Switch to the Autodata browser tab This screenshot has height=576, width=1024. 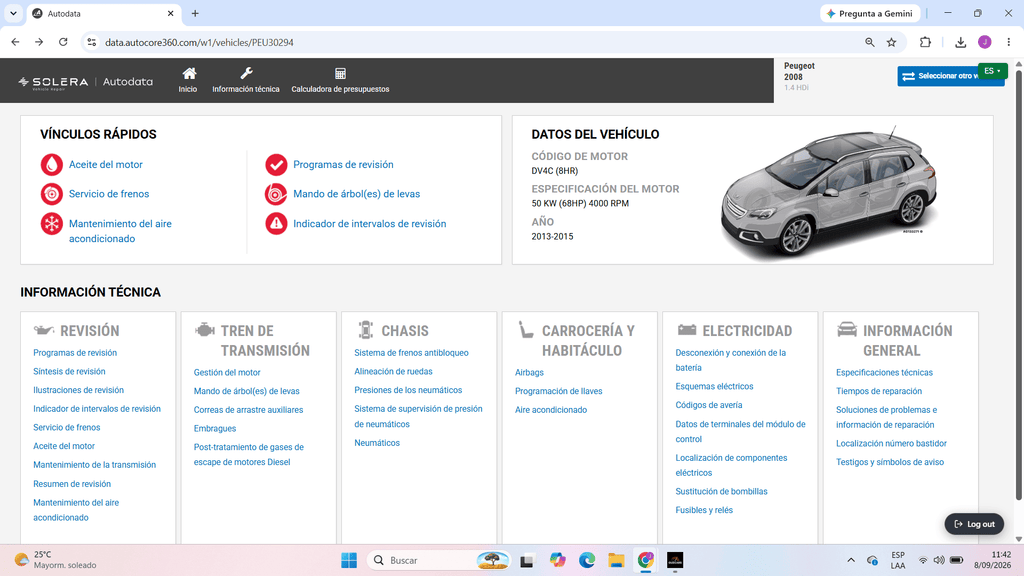pos(104,13)
